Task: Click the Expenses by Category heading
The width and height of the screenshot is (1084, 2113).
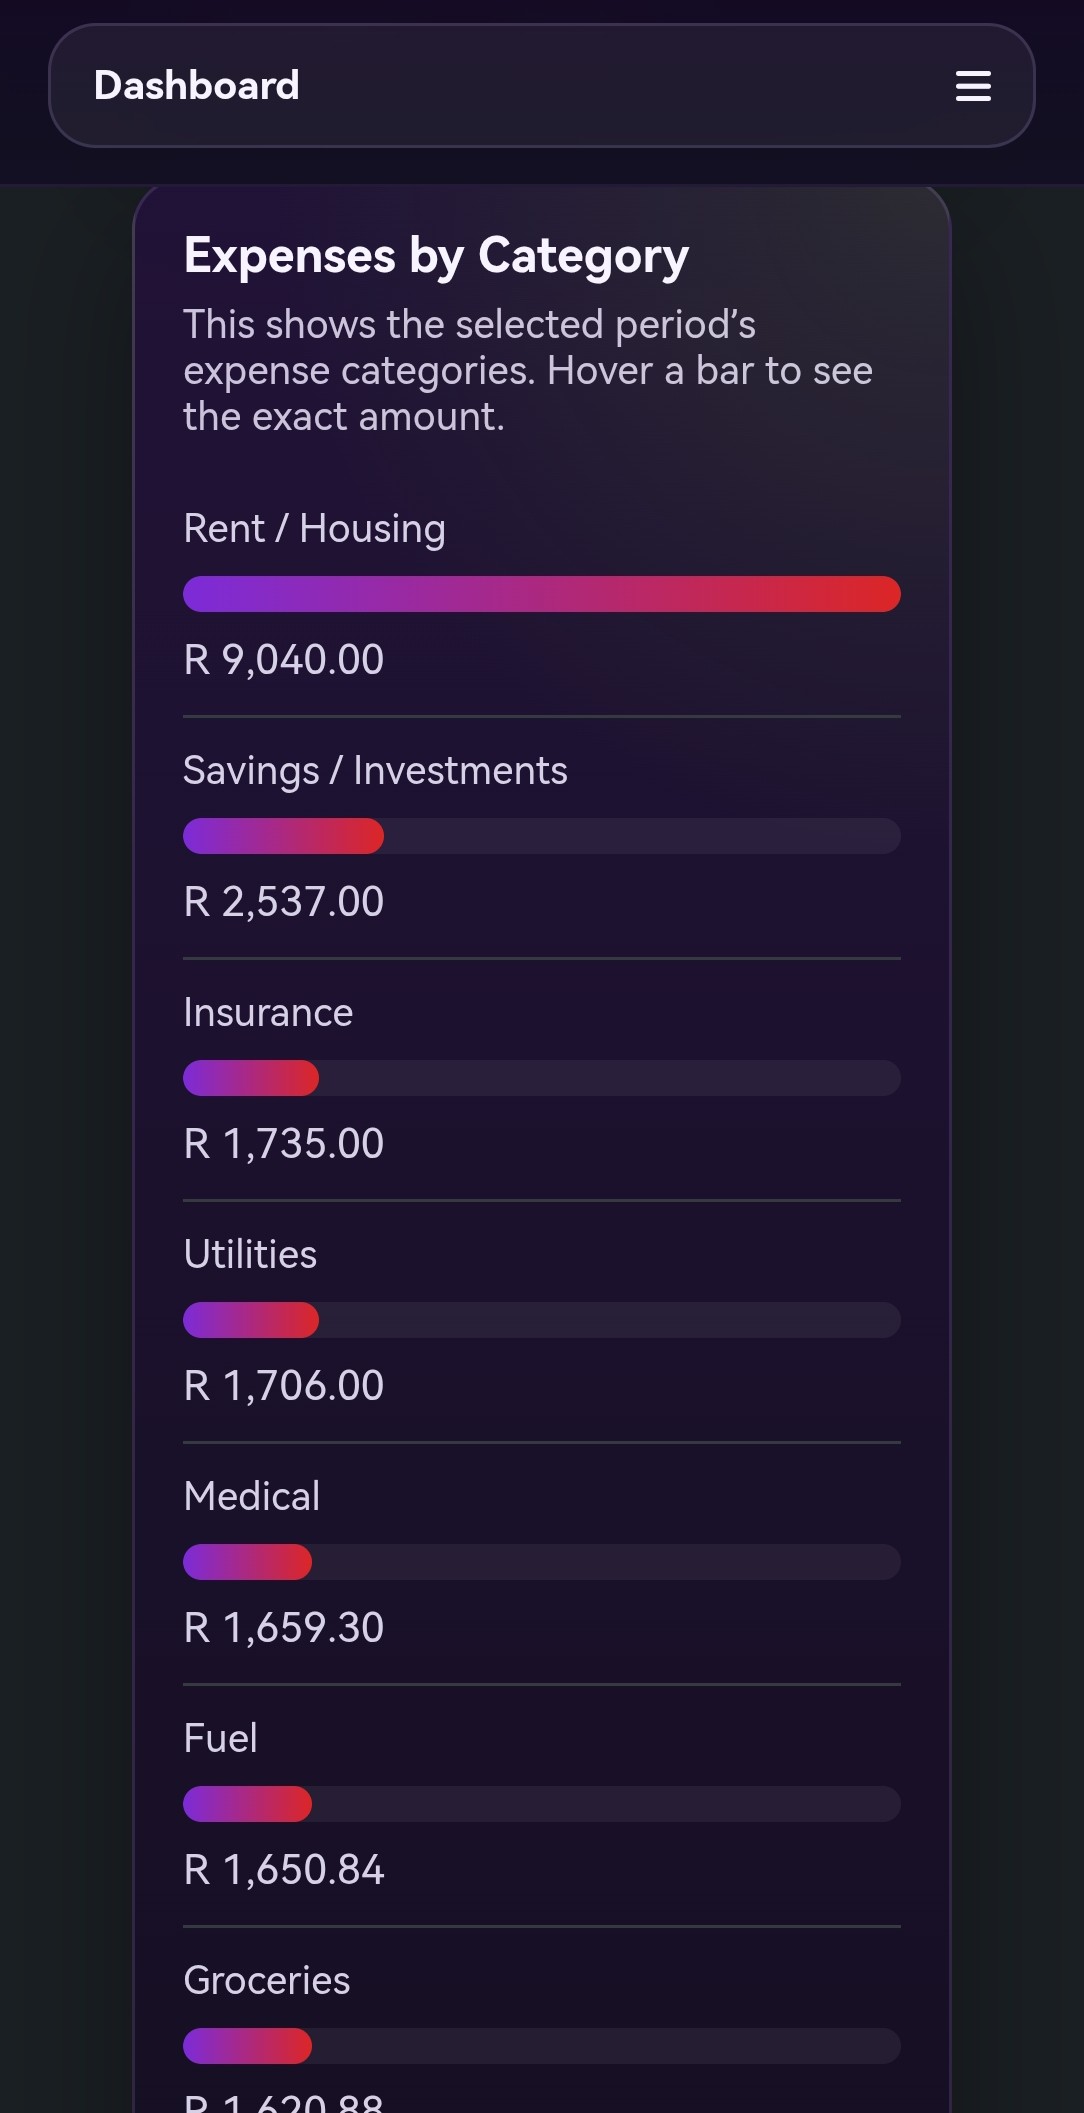Action: tap(436, 255)
